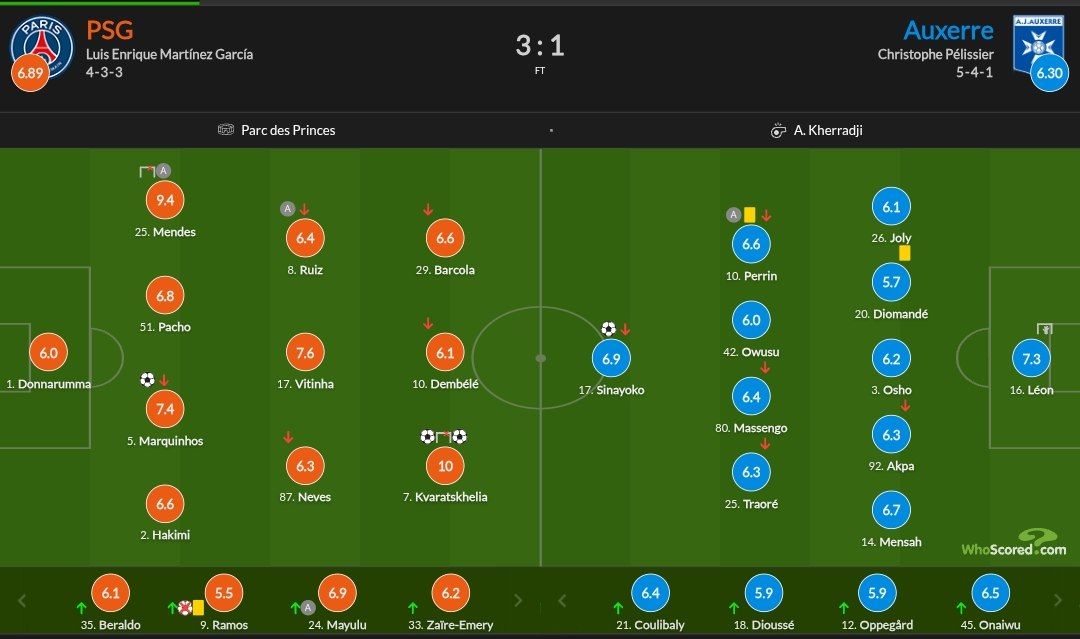Click PSG overall team rating 6.89 badge

point(30,73)
